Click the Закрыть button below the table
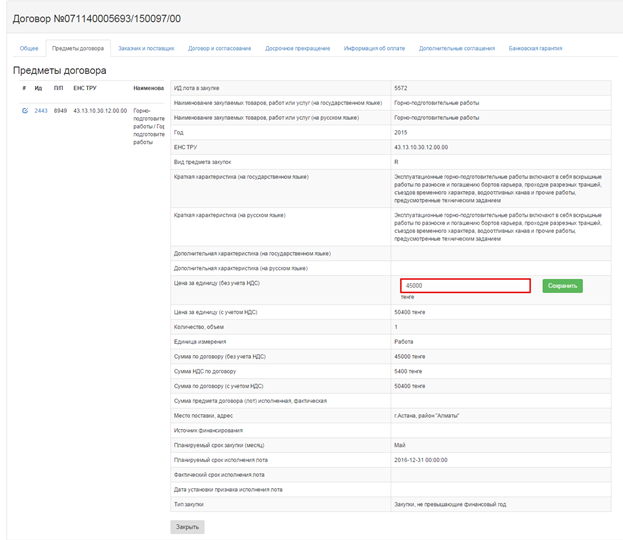The image size is (623, 540). click(187, 526)
